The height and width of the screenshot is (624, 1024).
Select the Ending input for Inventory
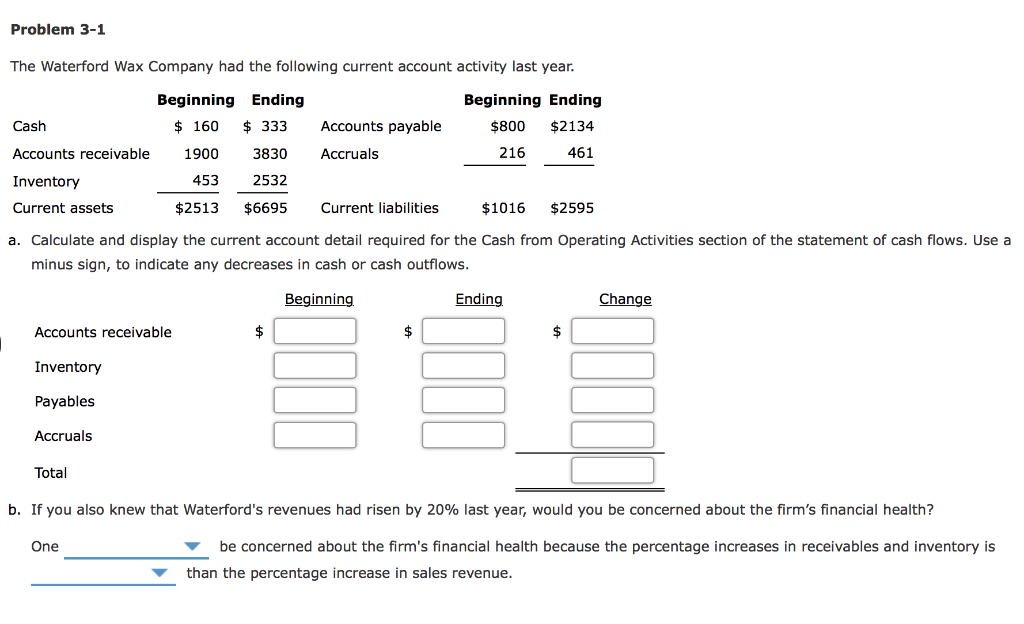463,365
